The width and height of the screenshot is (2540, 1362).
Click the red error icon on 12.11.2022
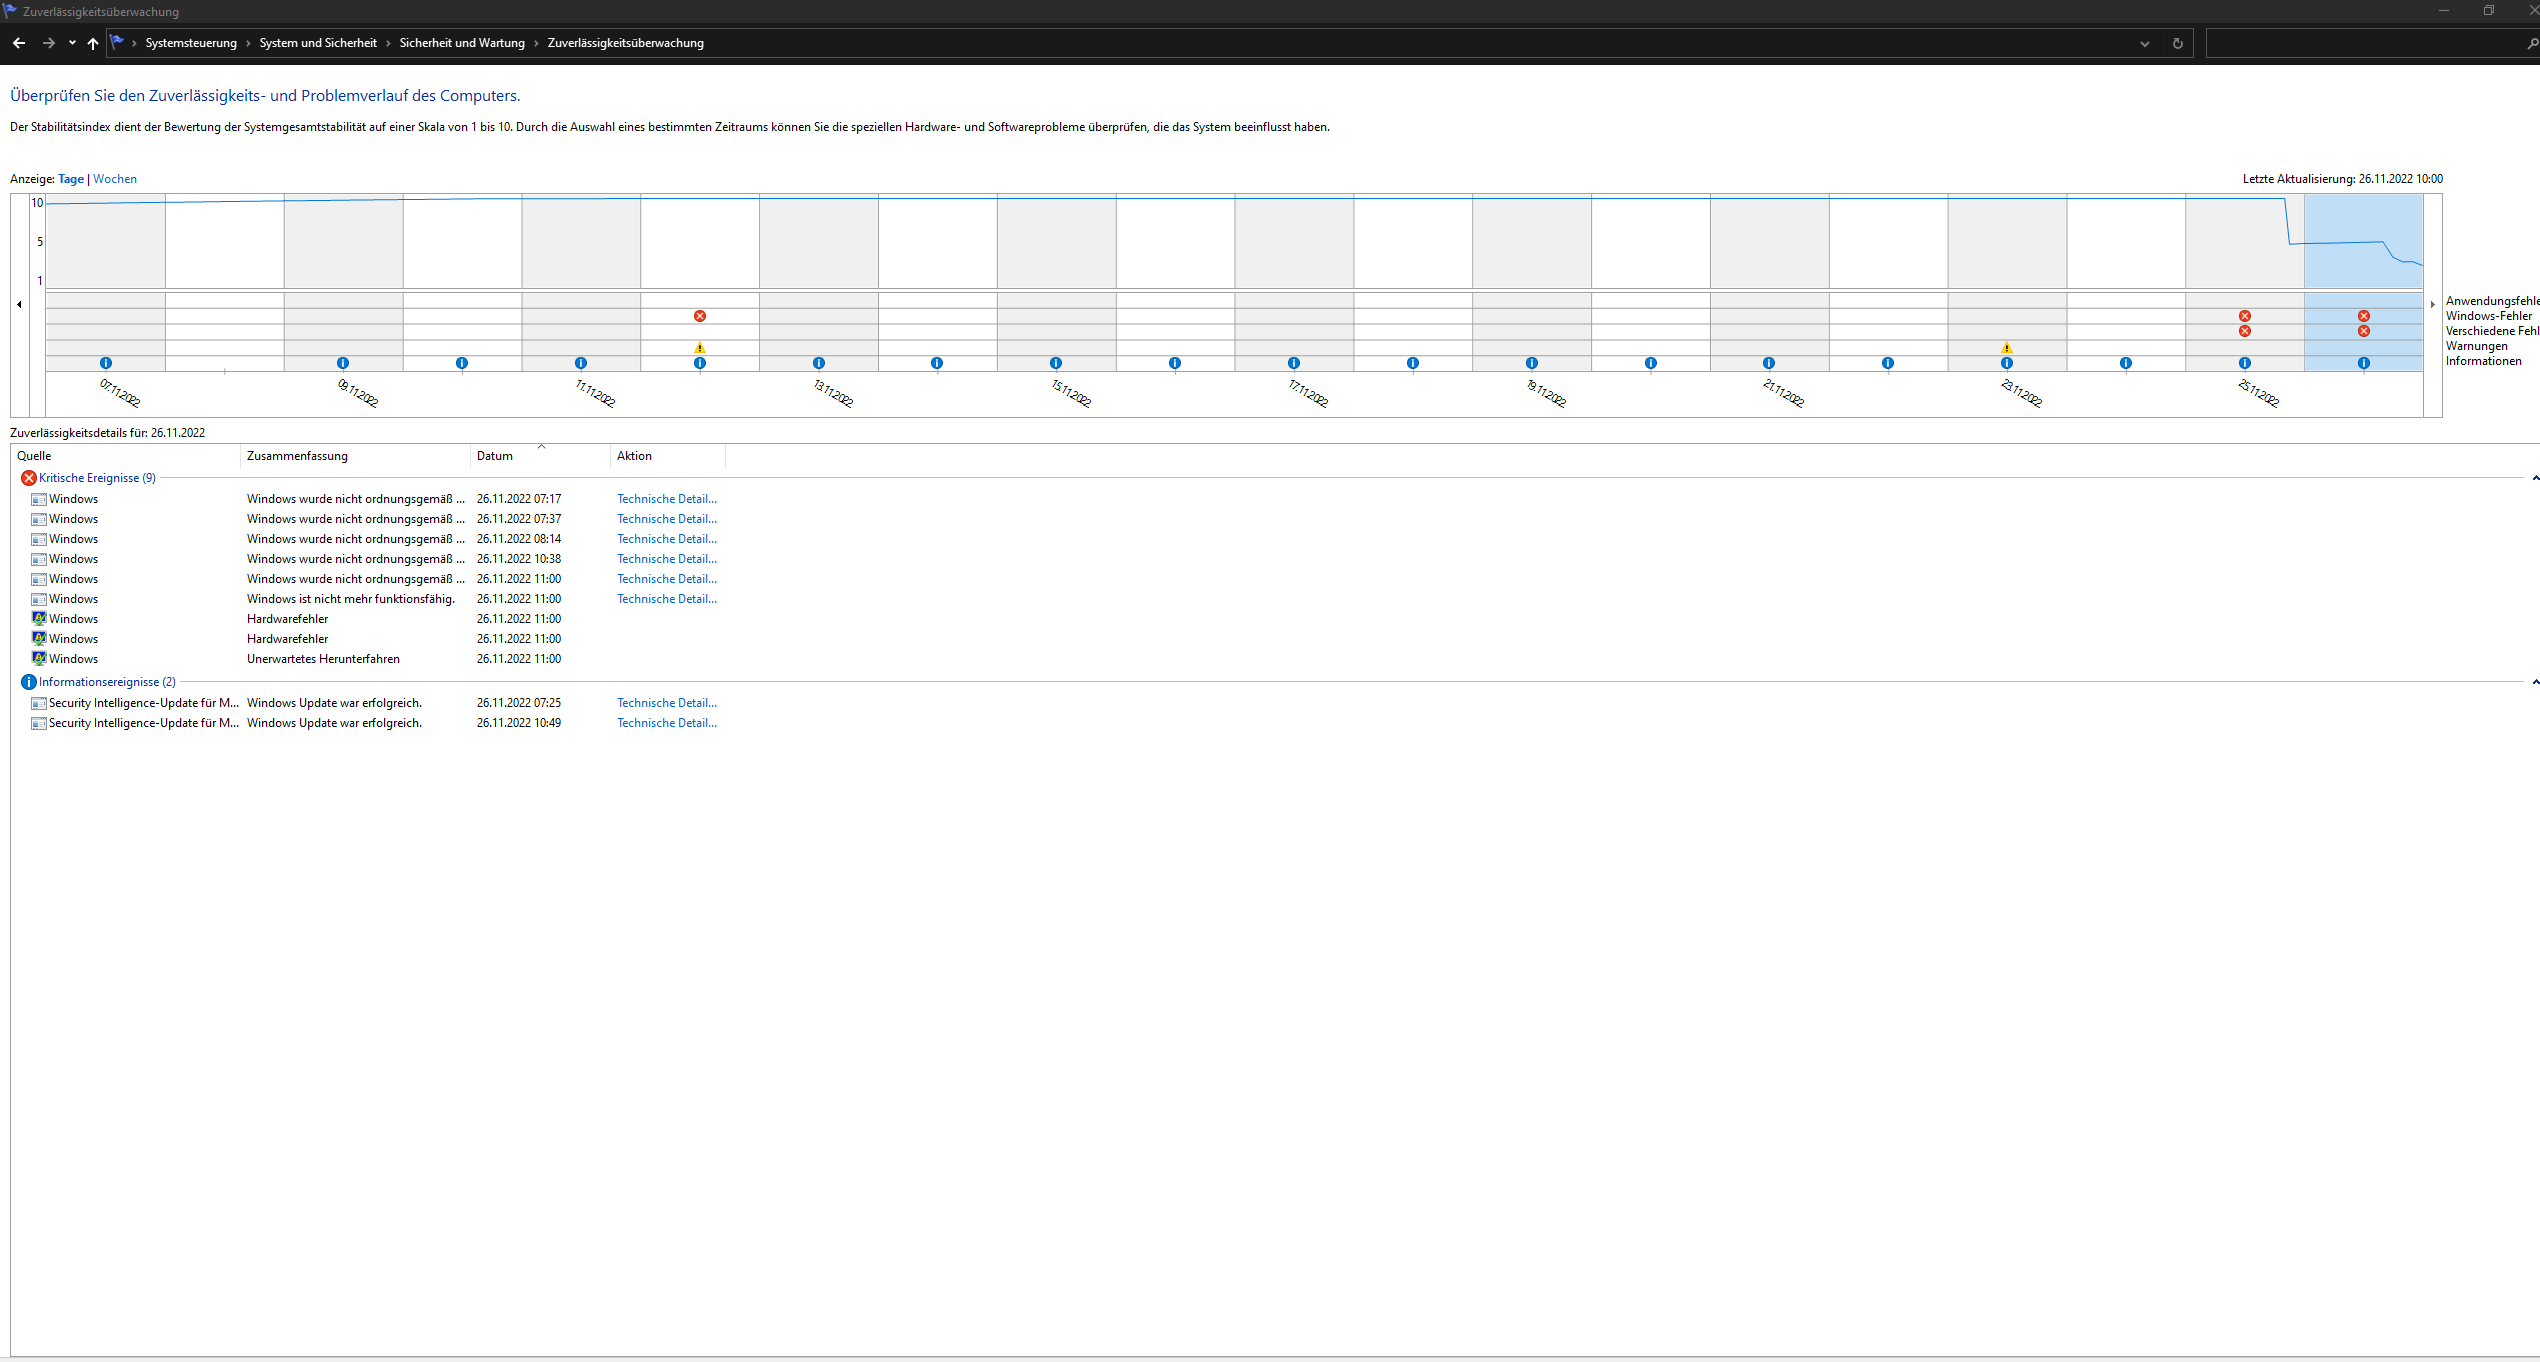pyautogui.click(x=700, y=316)
